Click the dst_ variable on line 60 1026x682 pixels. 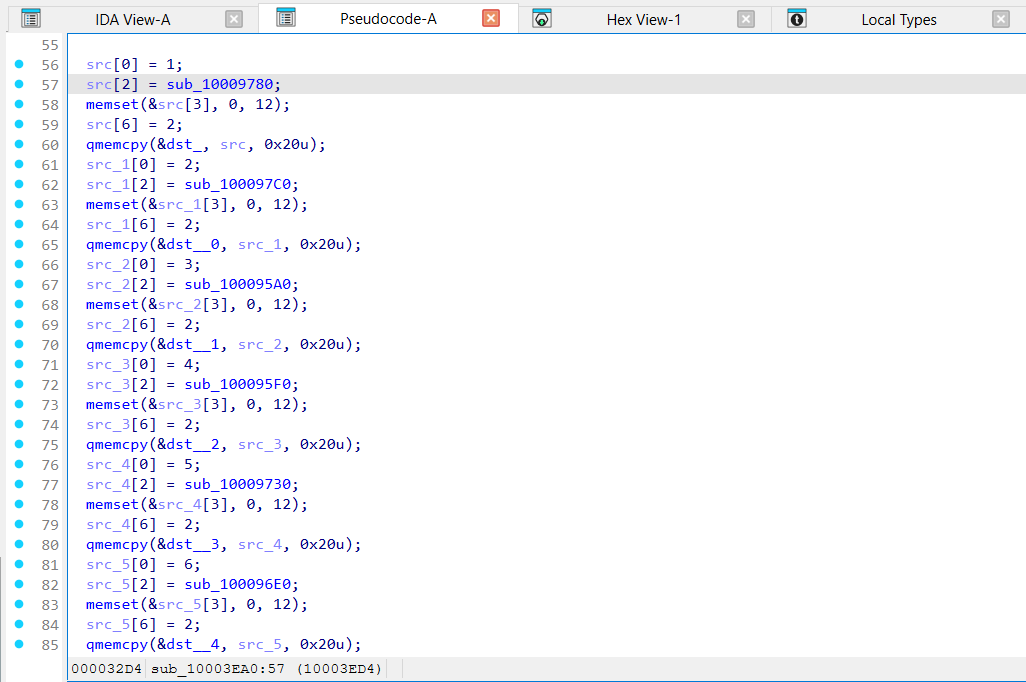183,145
